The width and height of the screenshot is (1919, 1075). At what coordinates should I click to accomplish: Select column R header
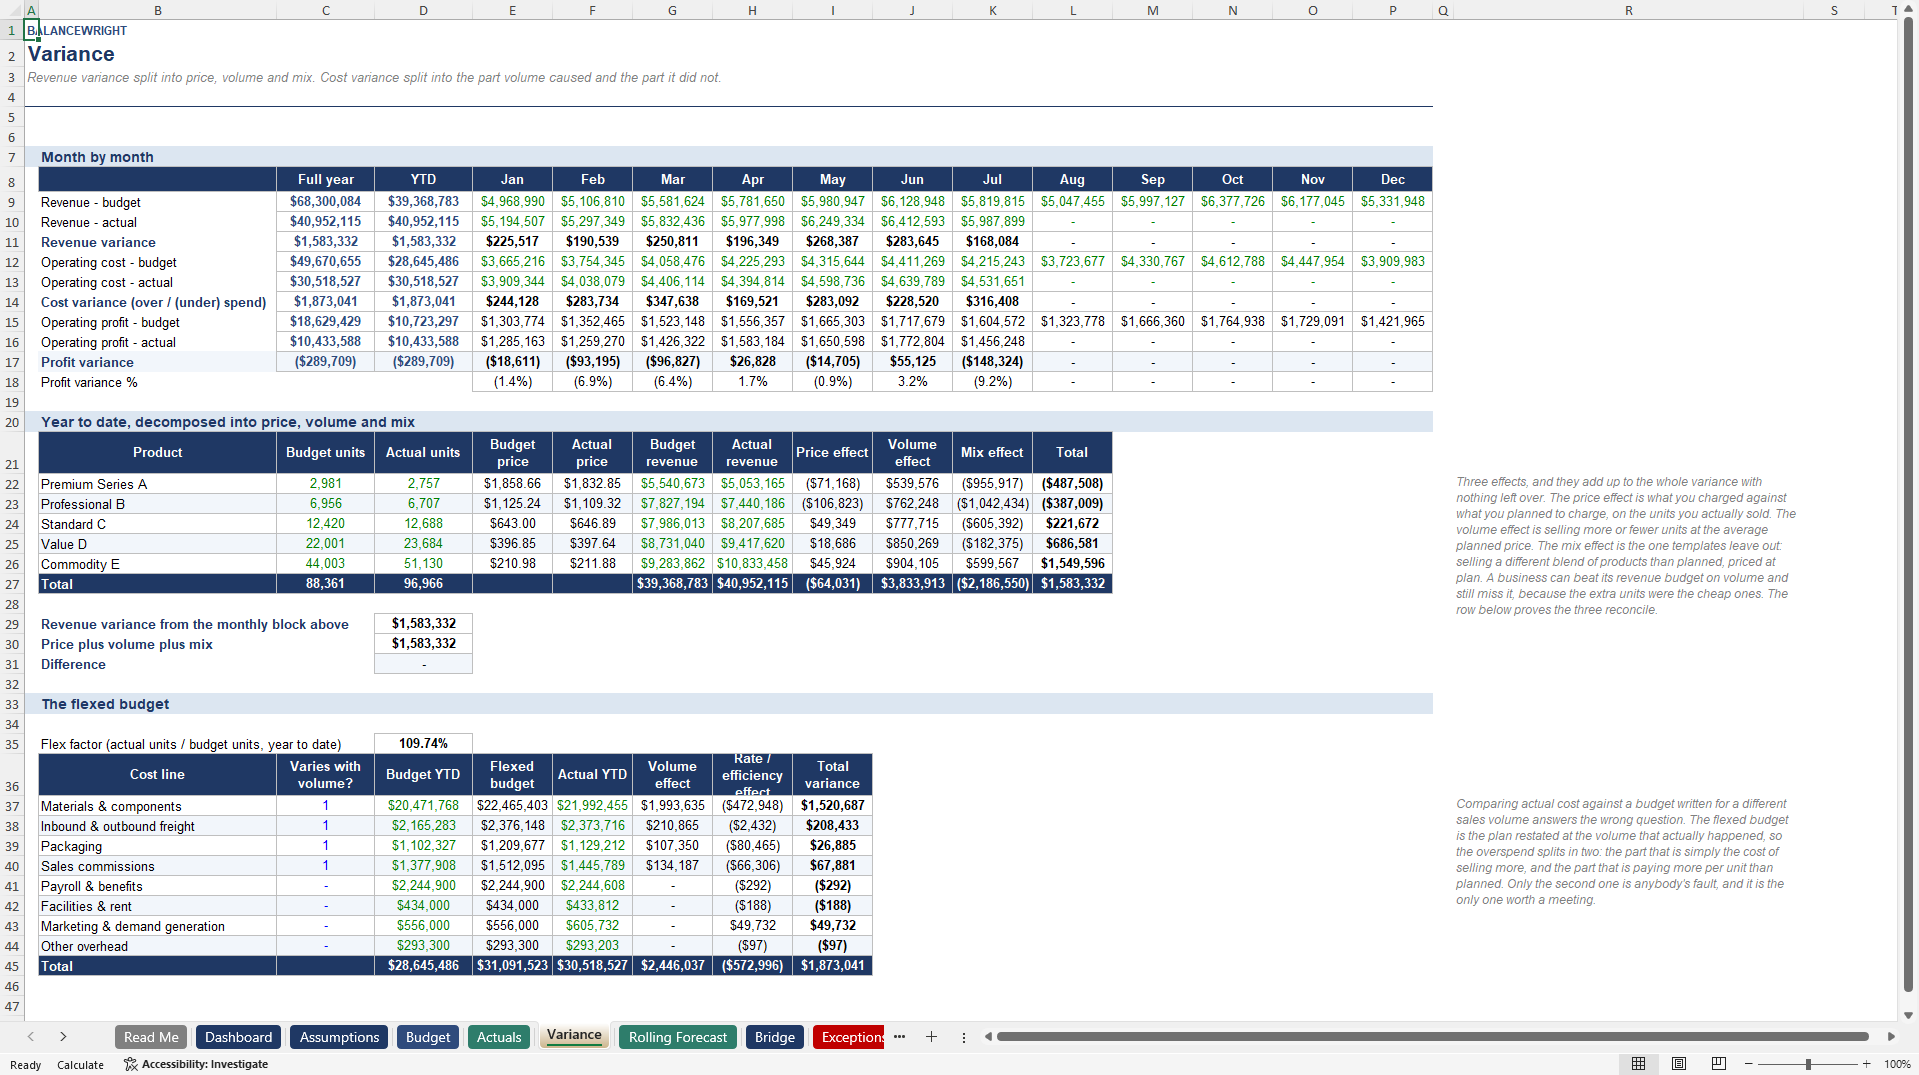tap(1628, 10)
